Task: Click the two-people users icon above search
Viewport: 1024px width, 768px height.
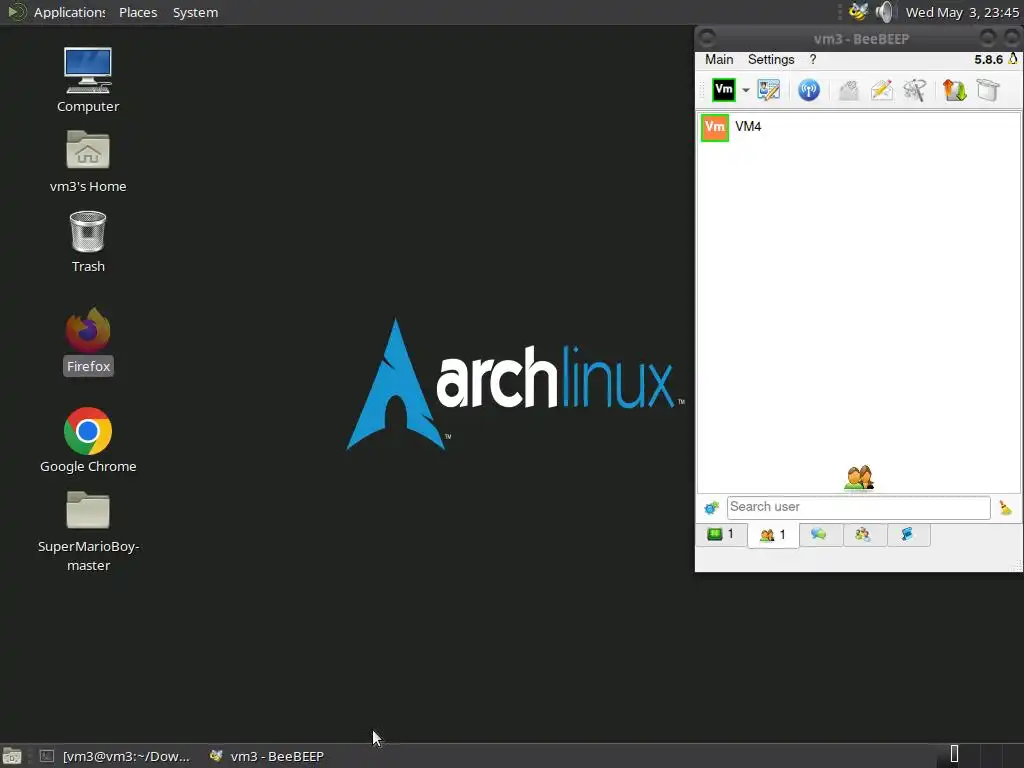Action: click(x=859, y=477)
